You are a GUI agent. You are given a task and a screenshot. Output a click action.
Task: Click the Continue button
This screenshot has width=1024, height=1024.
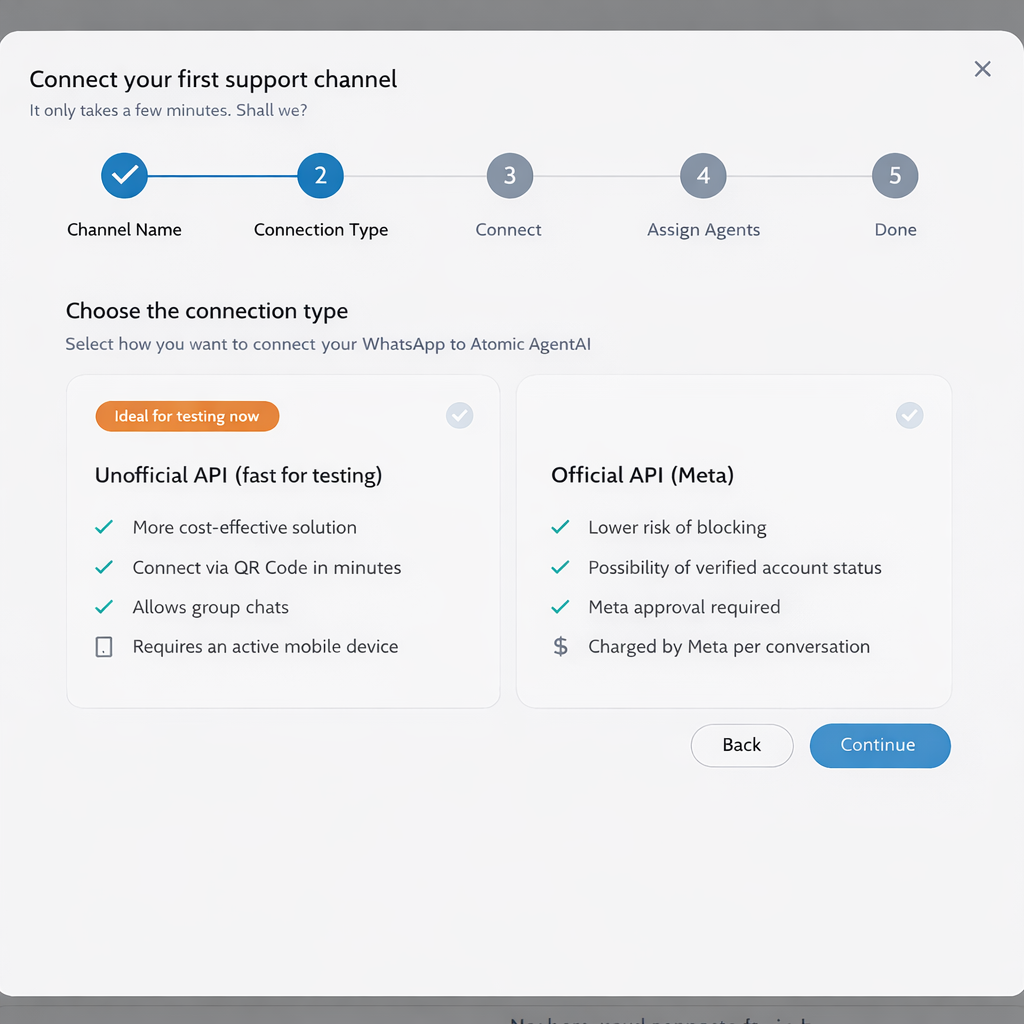tap(879, 745)
